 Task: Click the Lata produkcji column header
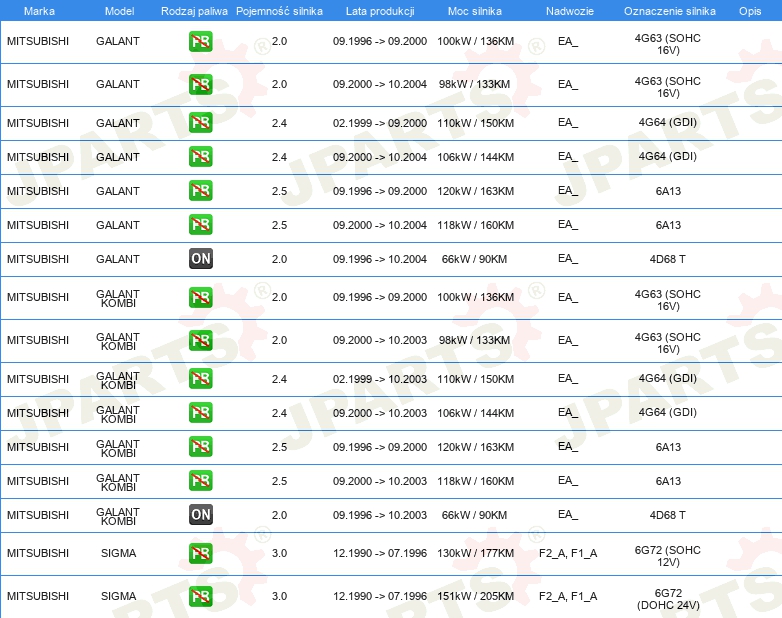click(380, 11)
